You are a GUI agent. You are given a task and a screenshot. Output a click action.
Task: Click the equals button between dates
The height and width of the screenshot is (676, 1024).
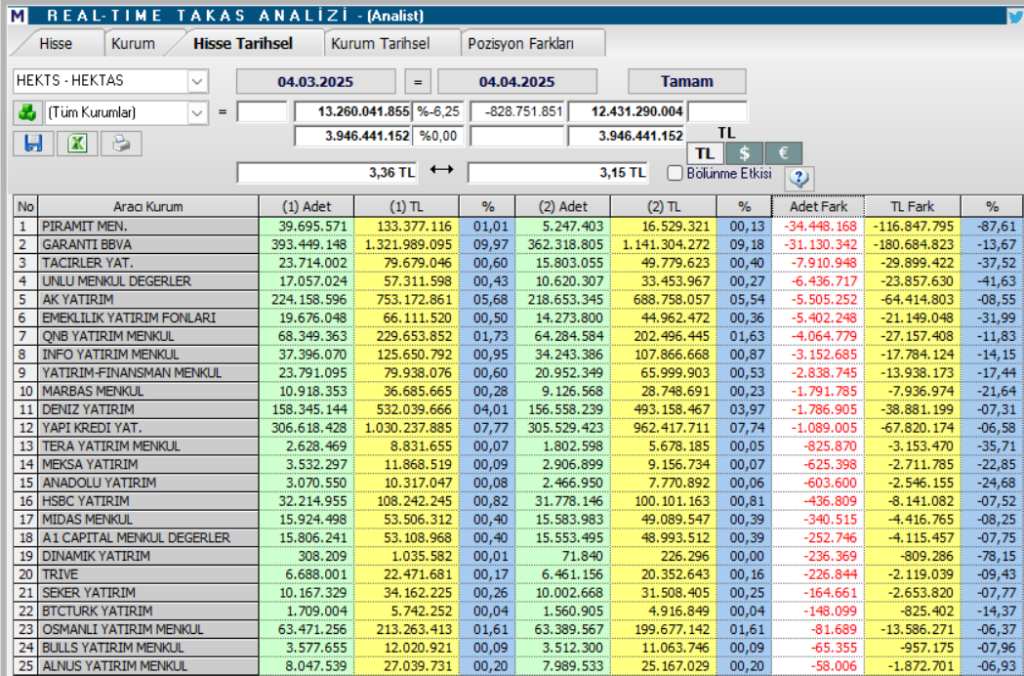[417, 82]
